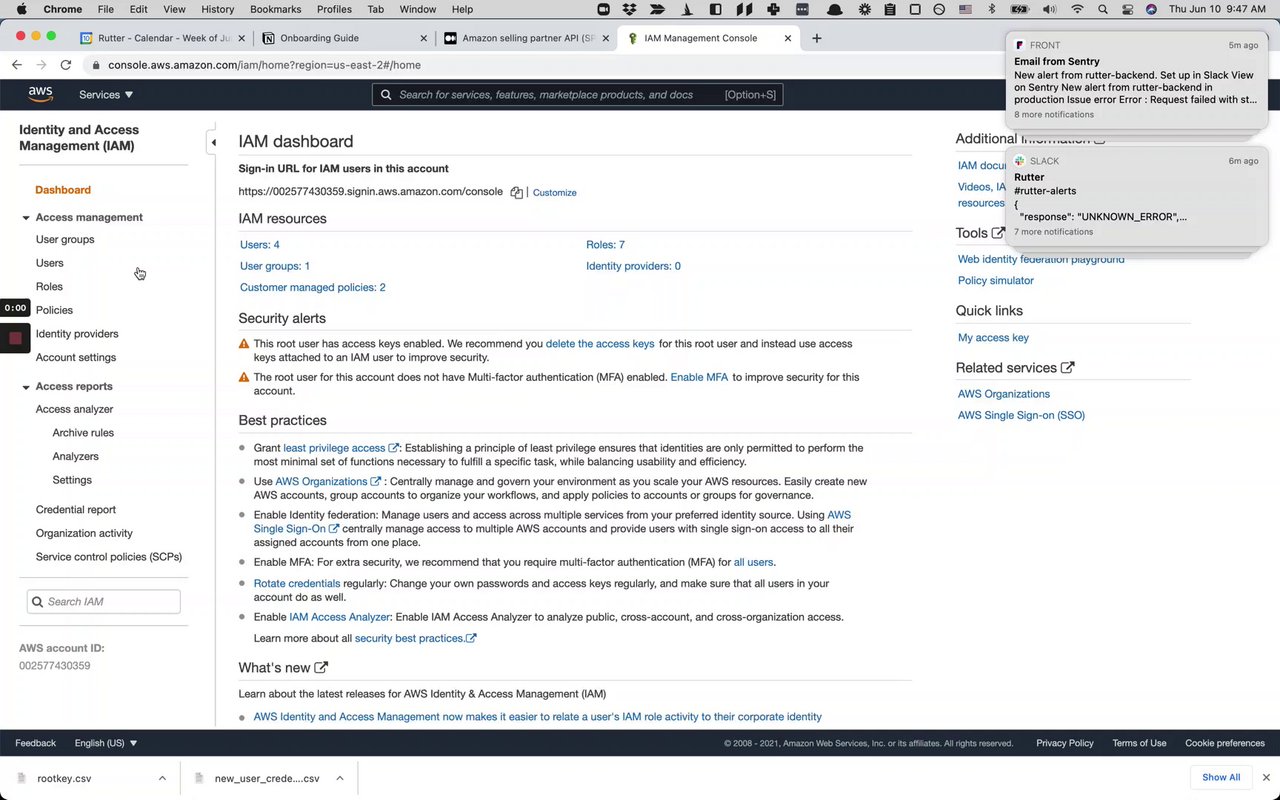The height and width of the screenshot is (800, 1280).
Task: Open the AWS Organizations related service link
Action: pos(1004,394)
